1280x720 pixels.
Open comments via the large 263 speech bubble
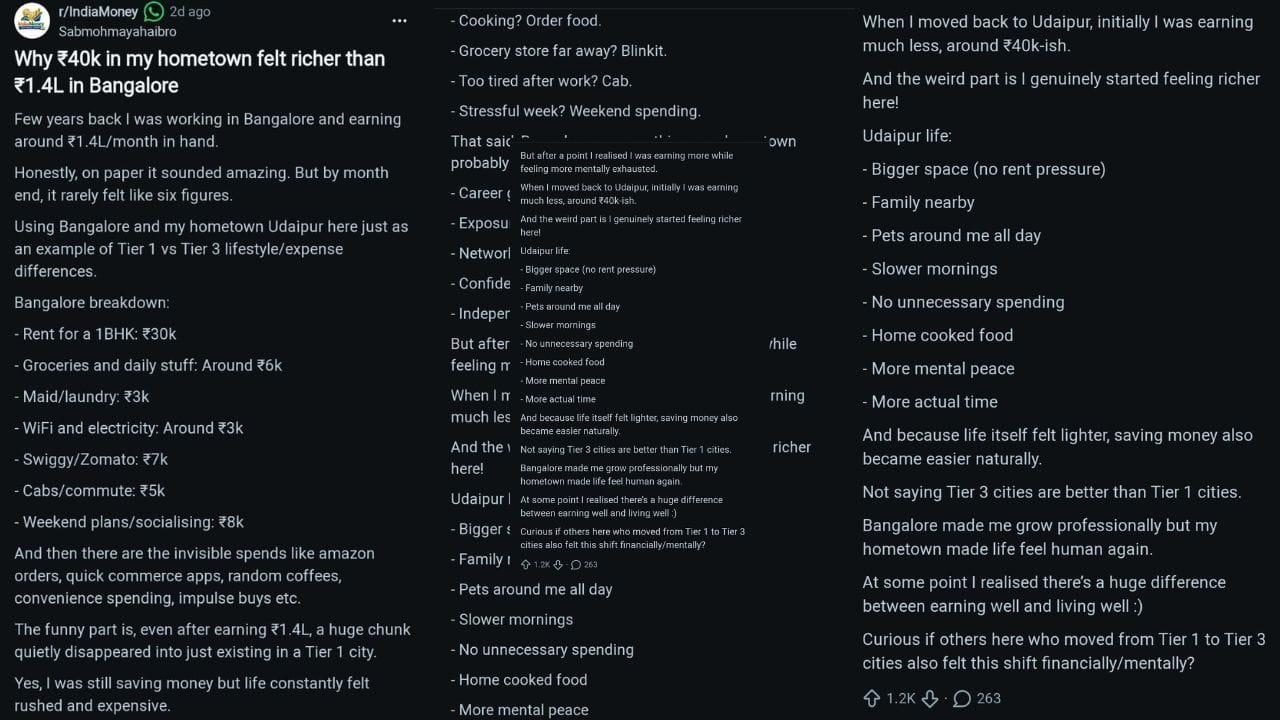click(962, 698)
